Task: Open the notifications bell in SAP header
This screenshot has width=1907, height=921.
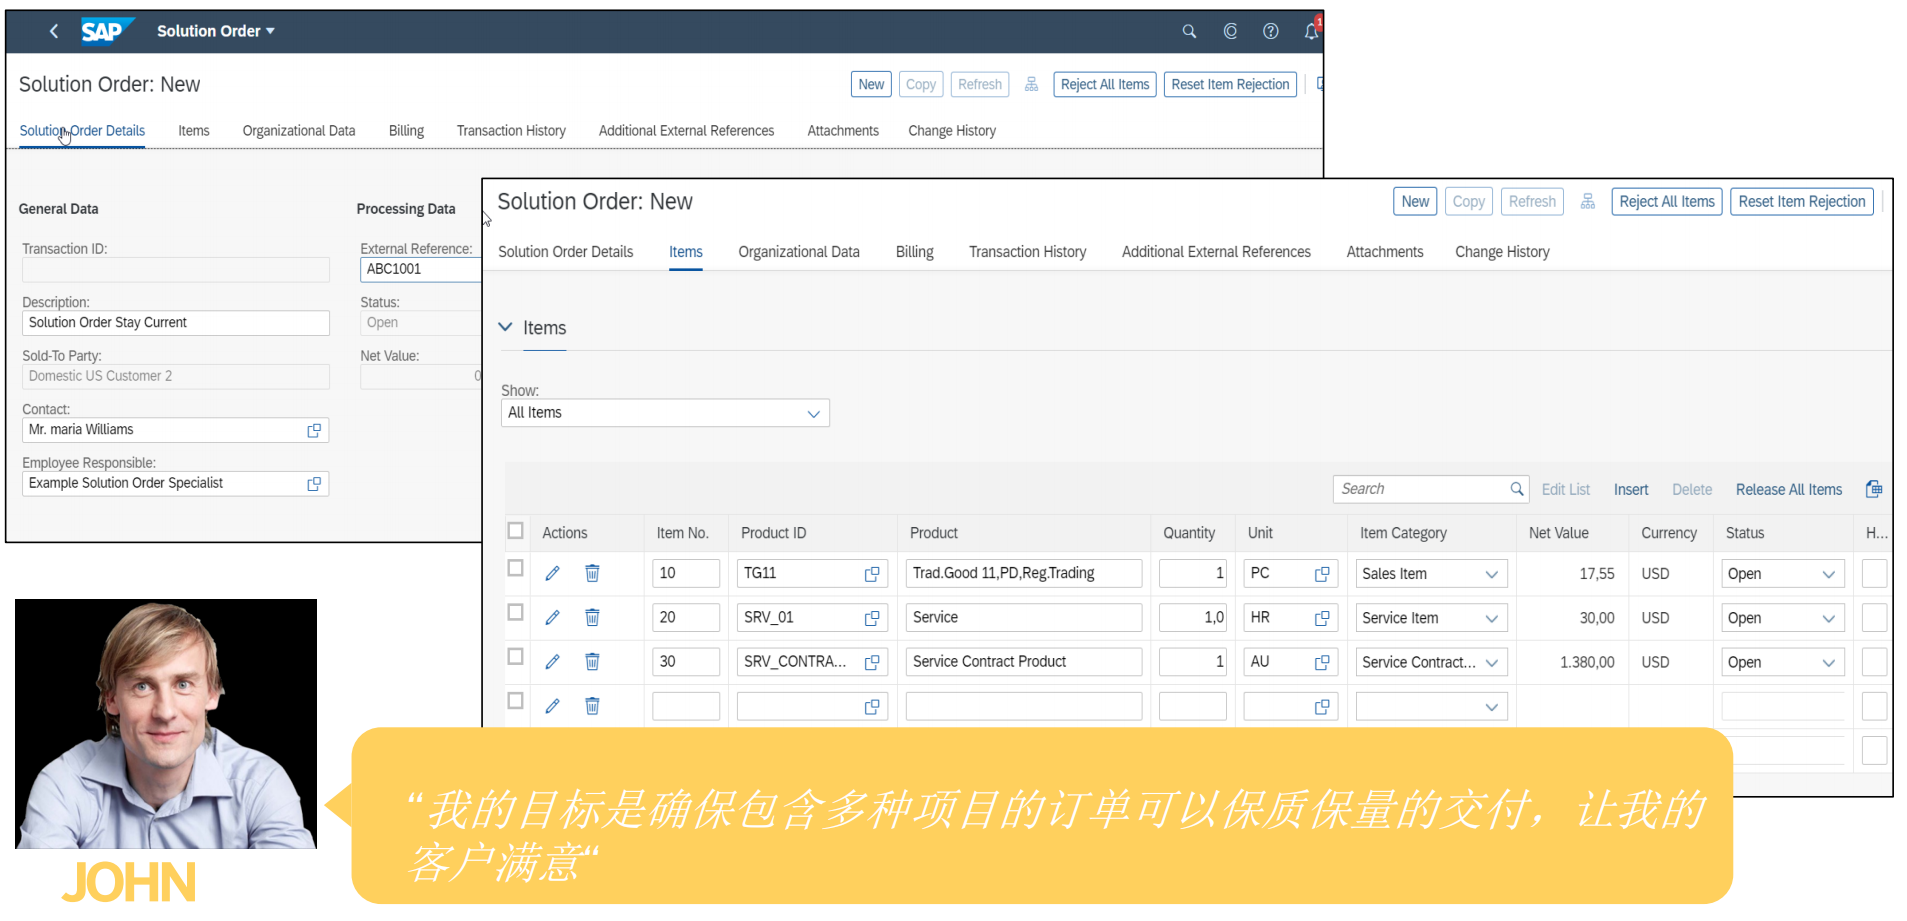Action: point(1311,31)
